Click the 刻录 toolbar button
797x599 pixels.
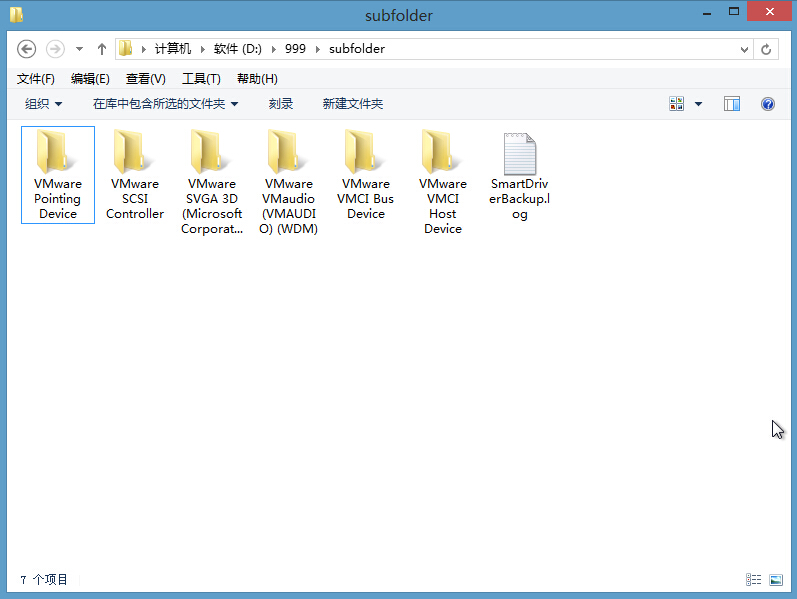281,104
